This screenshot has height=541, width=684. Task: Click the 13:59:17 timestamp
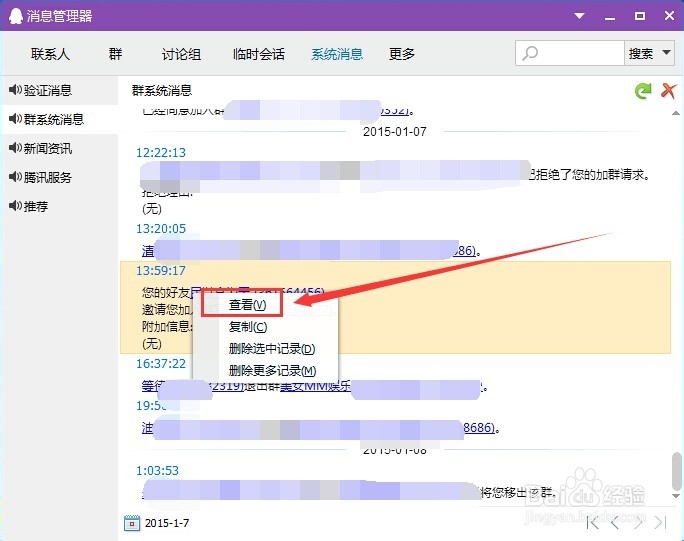[161, 270]
